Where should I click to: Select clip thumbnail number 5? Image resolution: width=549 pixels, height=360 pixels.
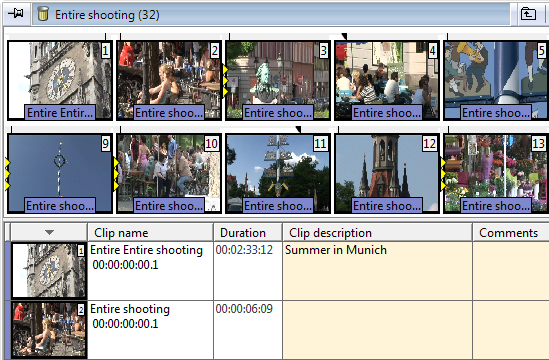tap(496, 81)
